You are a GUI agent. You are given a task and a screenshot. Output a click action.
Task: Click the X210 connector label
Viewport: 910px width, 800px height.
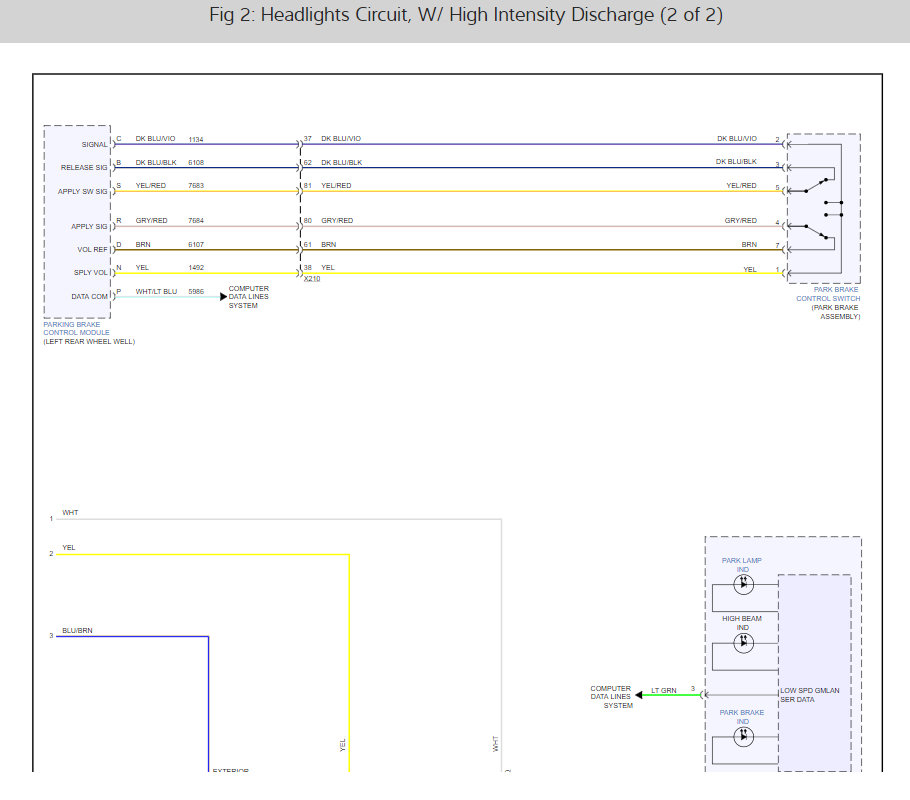point(312,279)
